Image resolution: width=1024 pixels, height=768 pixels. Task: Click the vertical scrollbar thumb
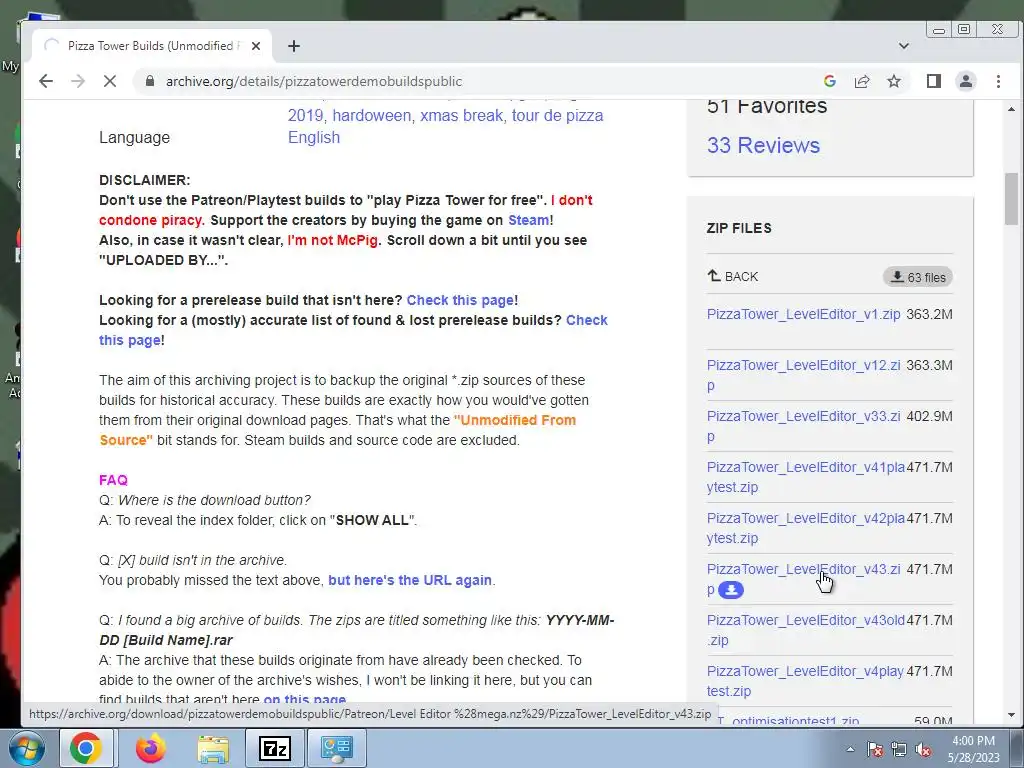[x=1011, y=199]
